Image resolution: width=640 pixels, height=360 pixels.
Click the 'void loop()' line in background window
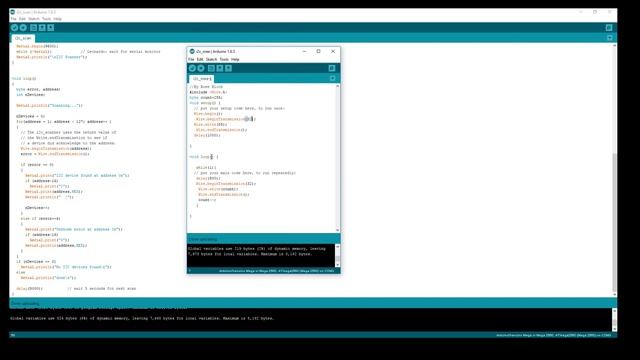24,78
